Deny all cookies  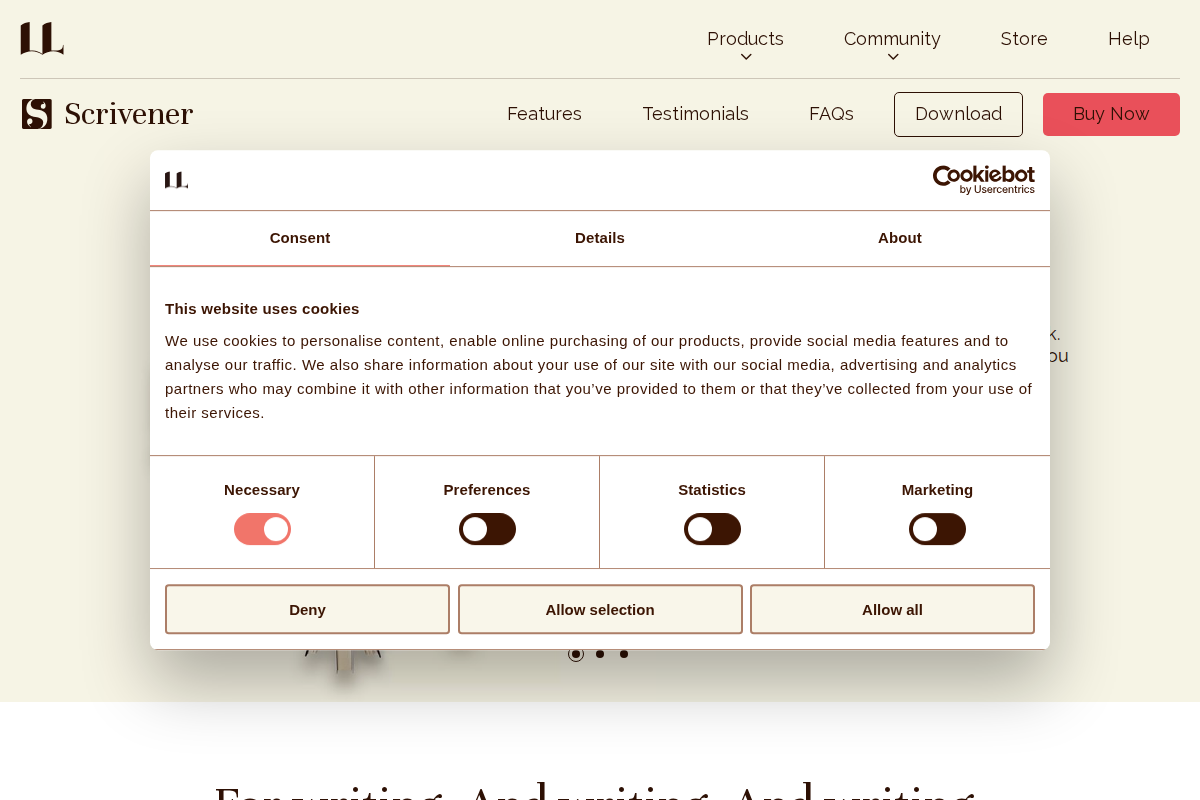(x=307, y=609)
